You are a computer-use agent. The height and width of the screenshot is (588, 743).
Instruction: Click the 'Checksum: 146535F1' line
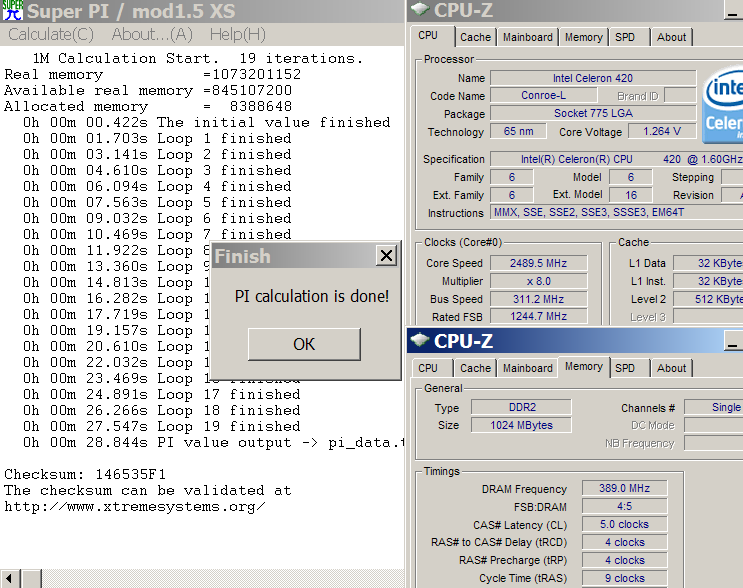pos(85,474)
